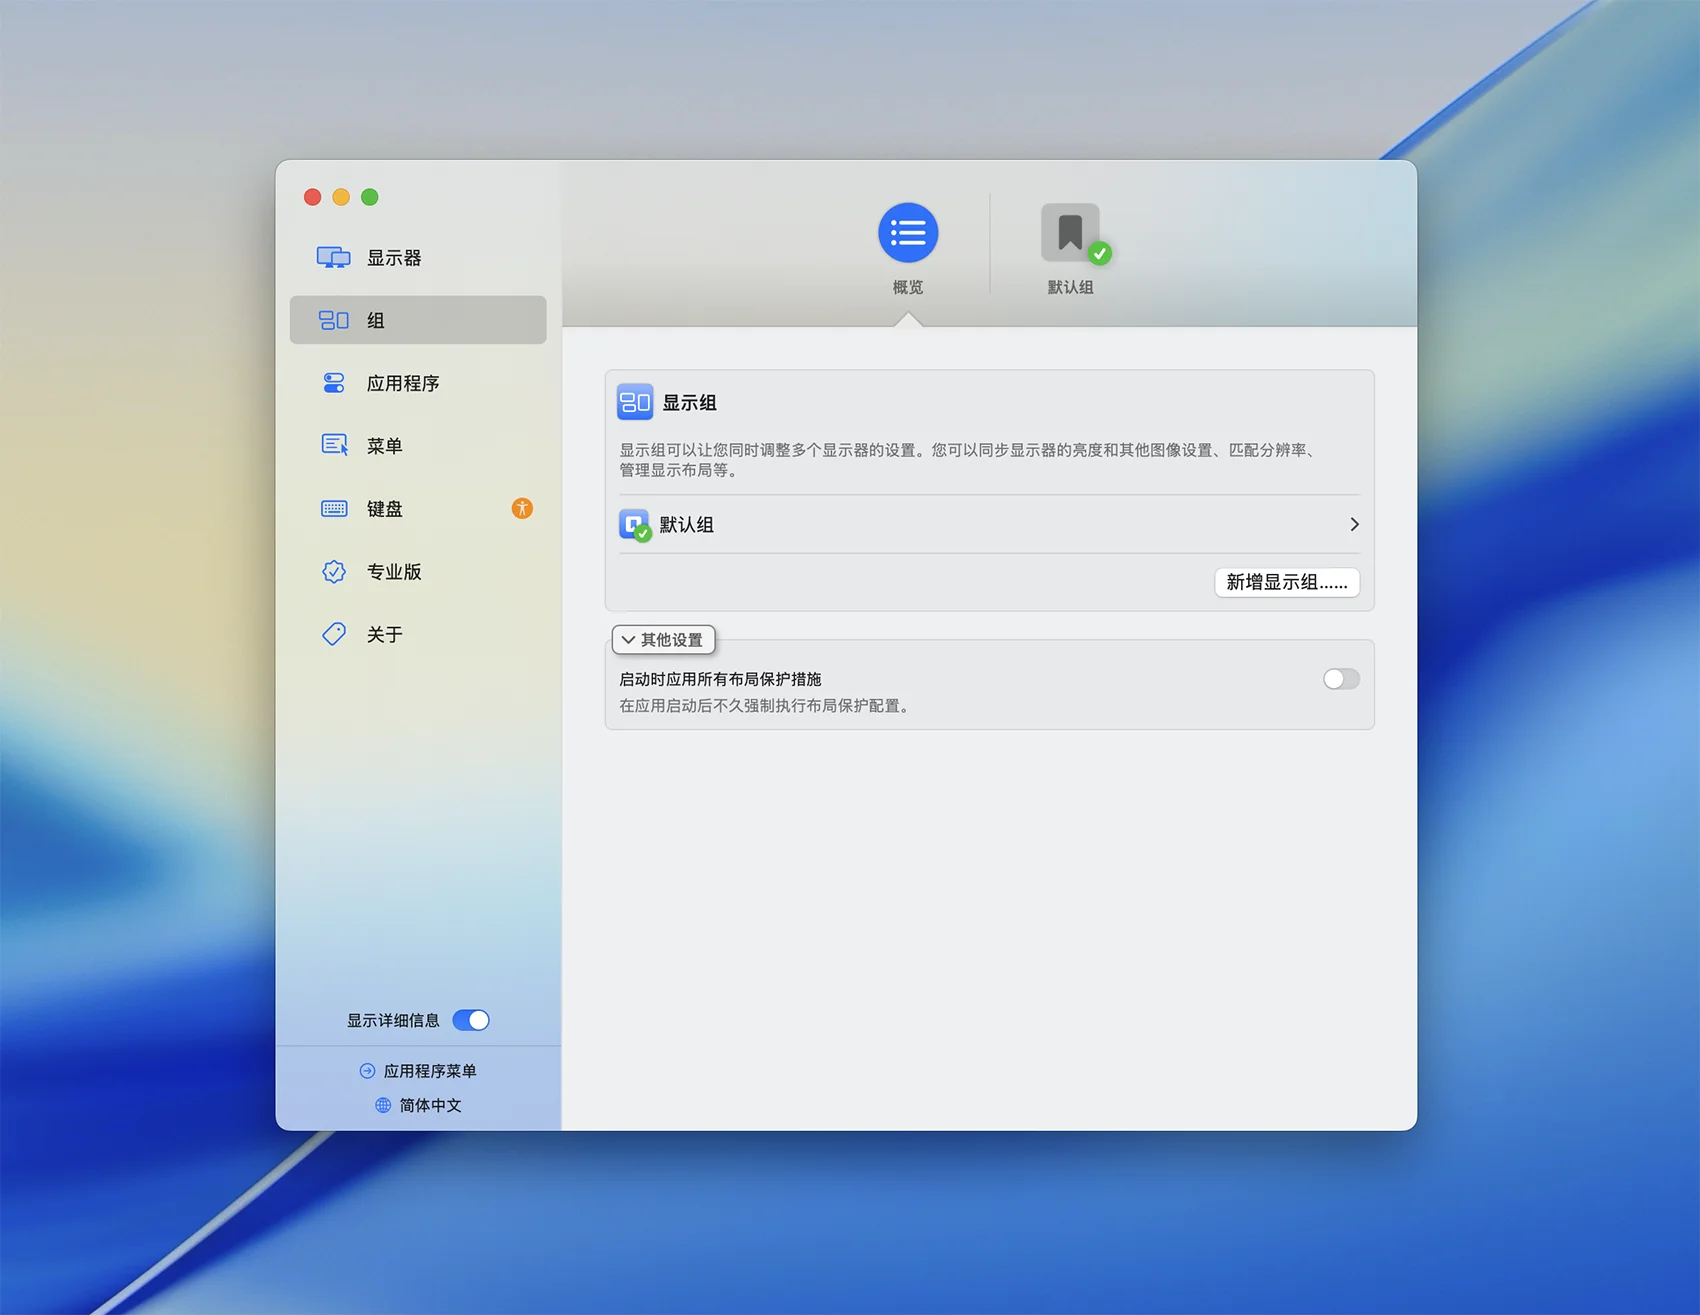Viewport: 1700px width, 1315px height.
Task: Select the 组 groups icon in sidebar
Action: click(333, 320)
